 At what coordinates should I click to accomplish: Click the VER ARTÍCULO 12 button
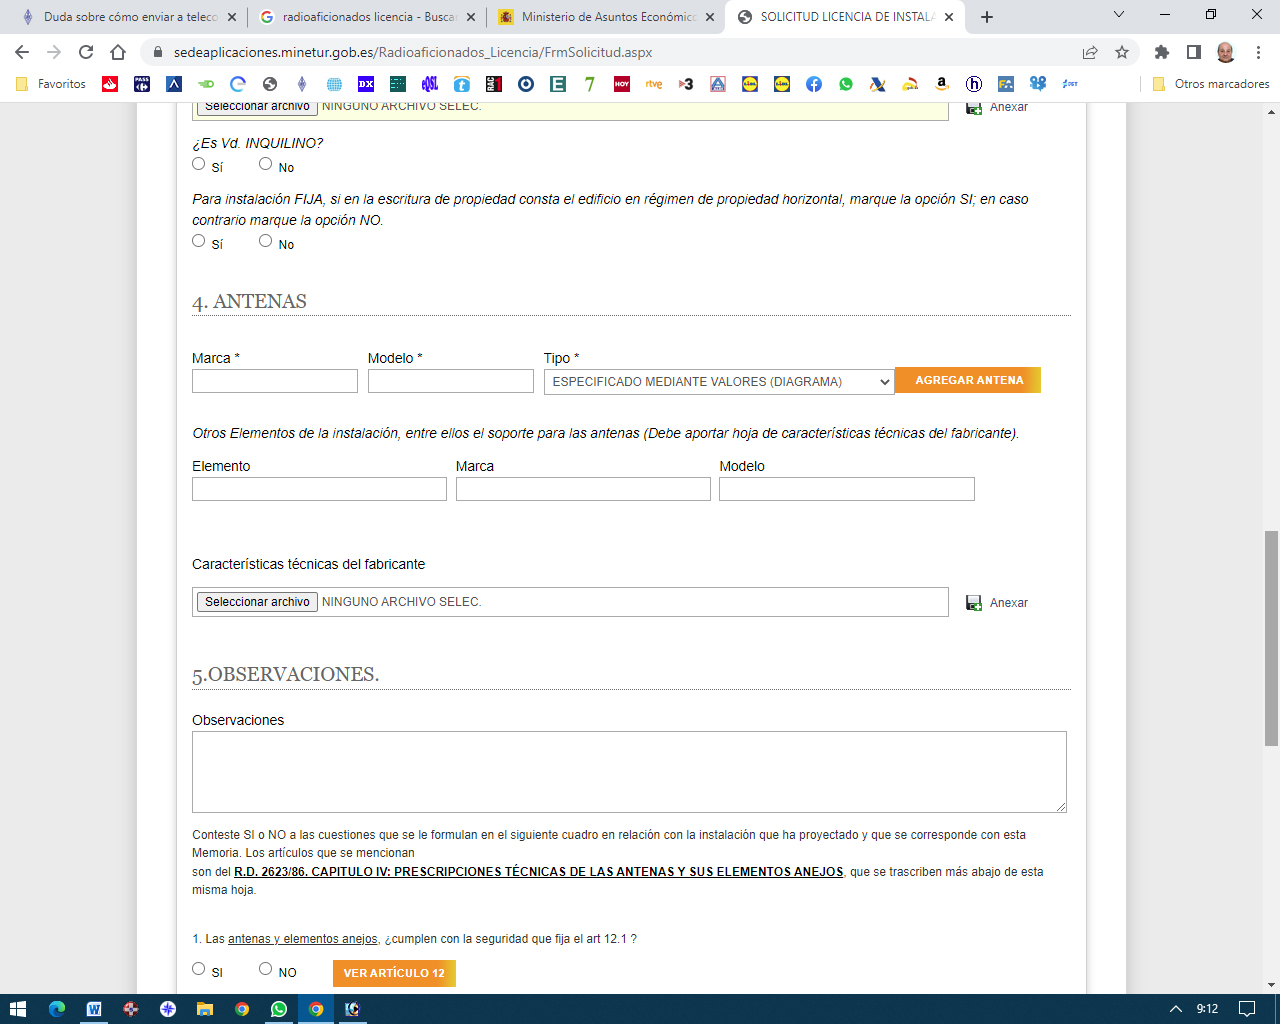[x=394, y=973]
